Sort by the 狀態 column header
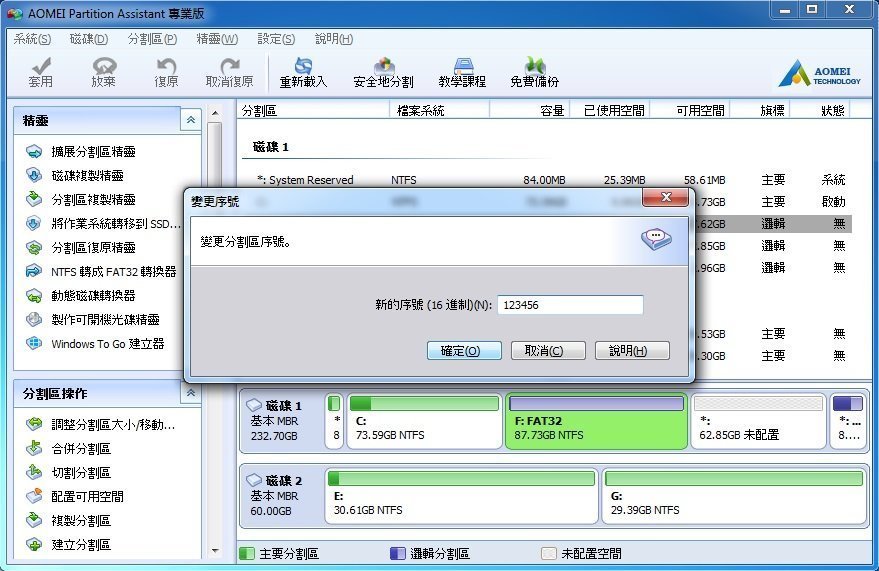 click(x=820, y=110)
